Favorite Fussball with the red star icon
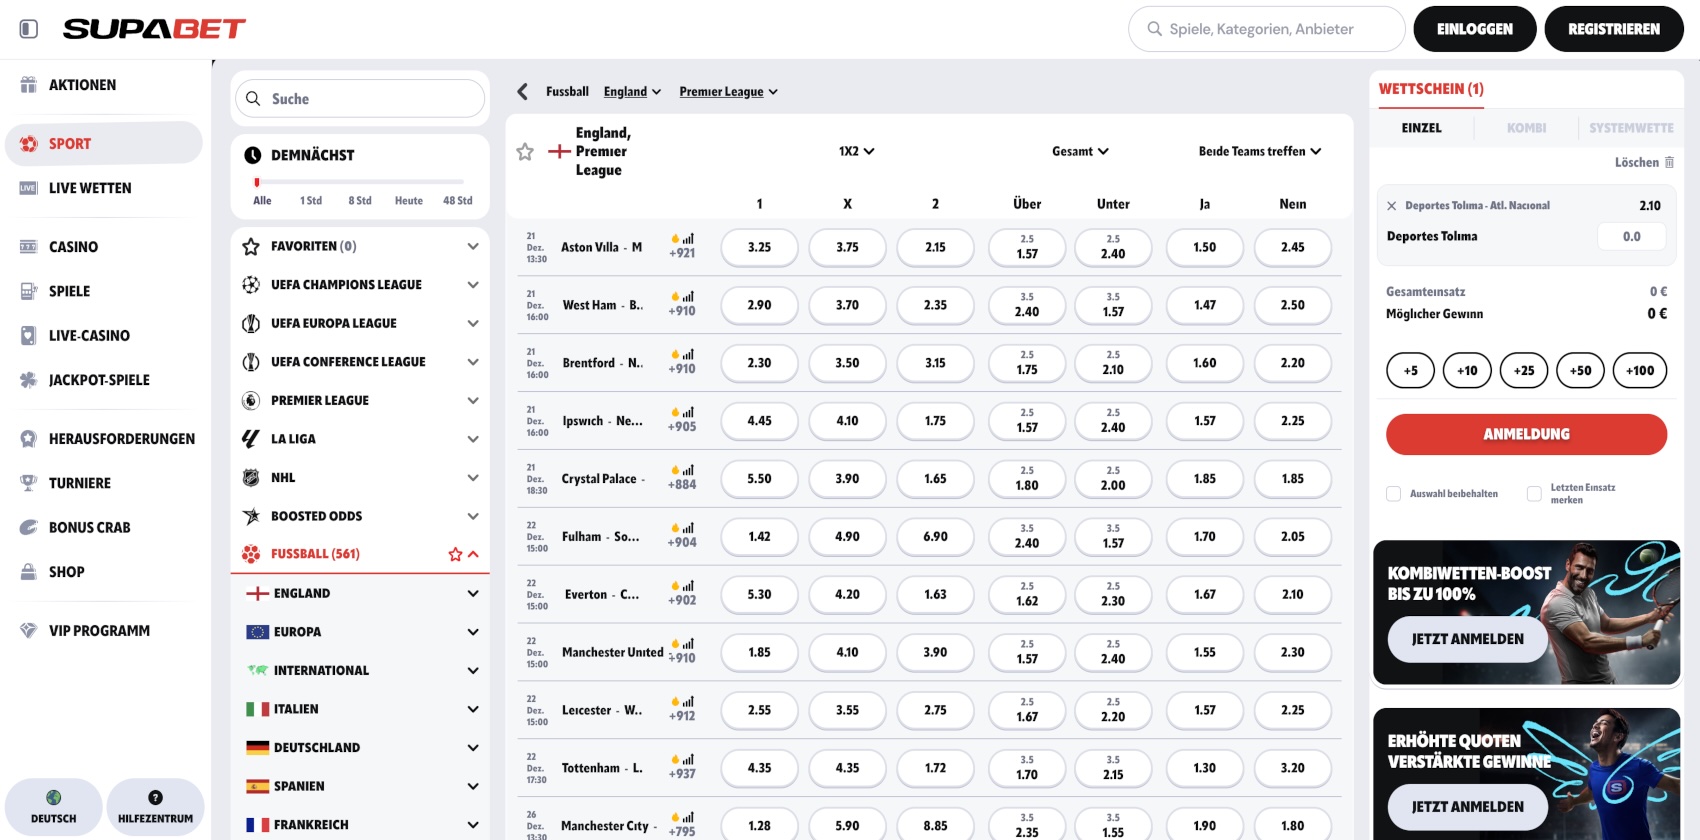 (455, 554)
